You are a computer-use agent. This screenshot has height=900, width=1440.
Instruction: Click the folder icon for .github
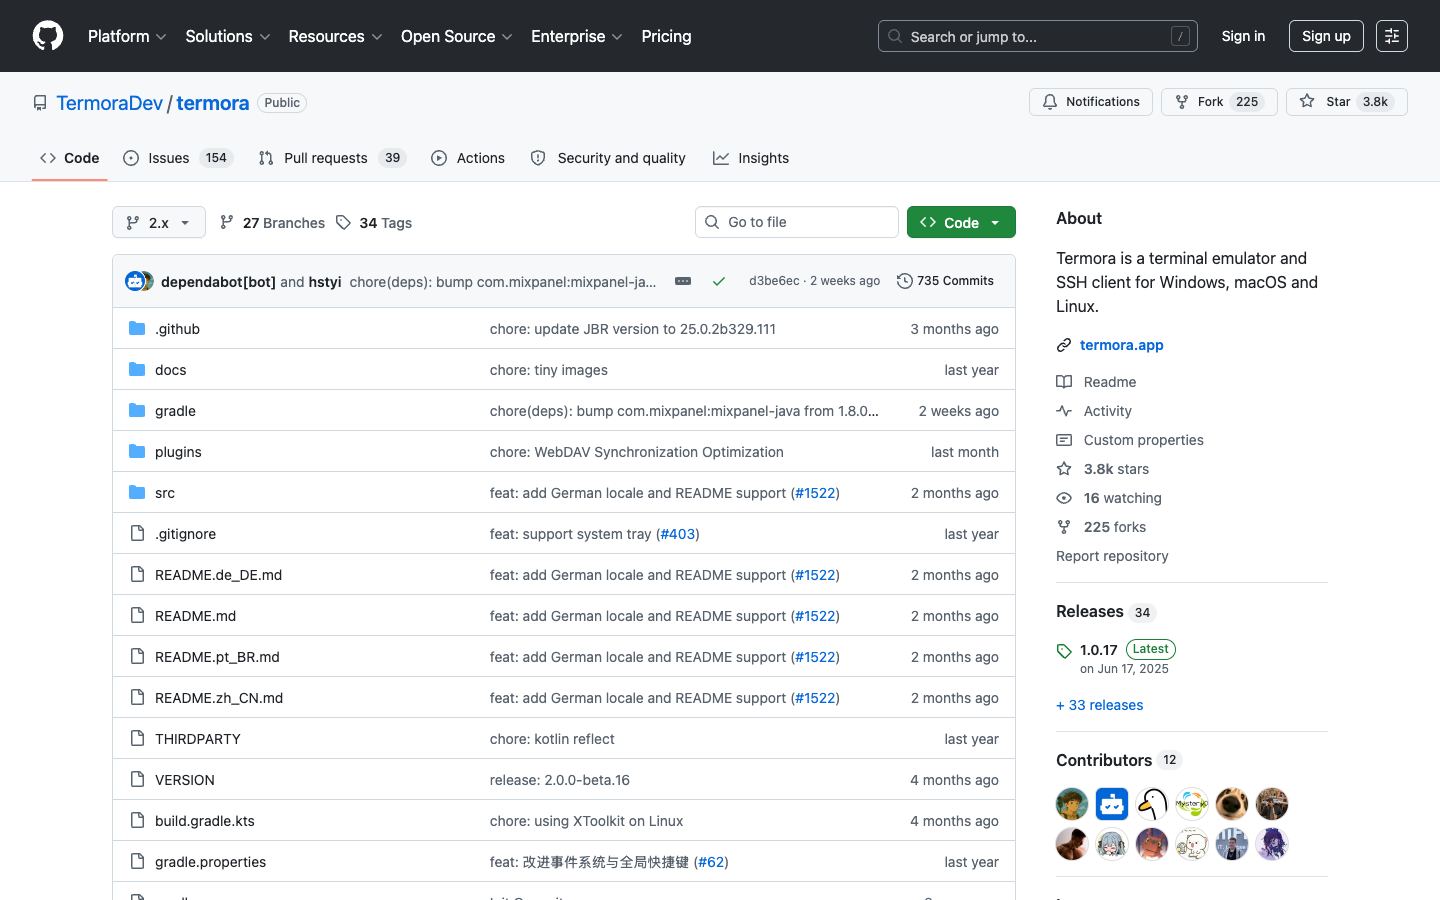137,329
